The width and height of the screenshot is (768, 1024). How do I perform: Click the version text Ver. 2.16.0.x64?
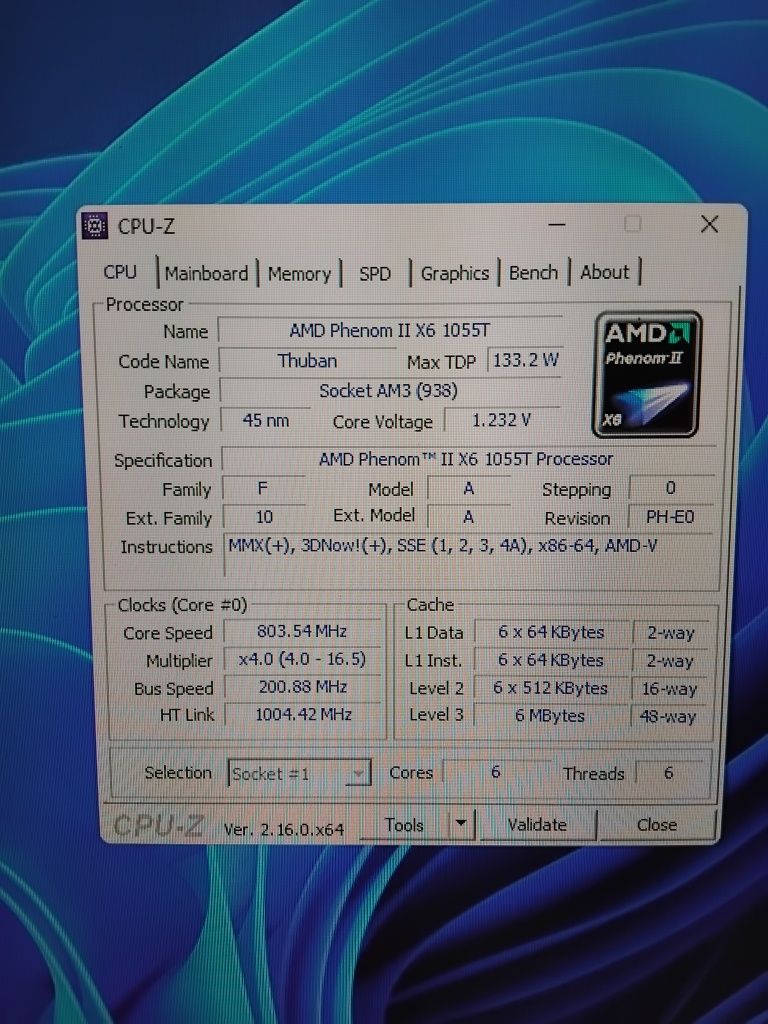pyautogui.click(x=283, y=829)
